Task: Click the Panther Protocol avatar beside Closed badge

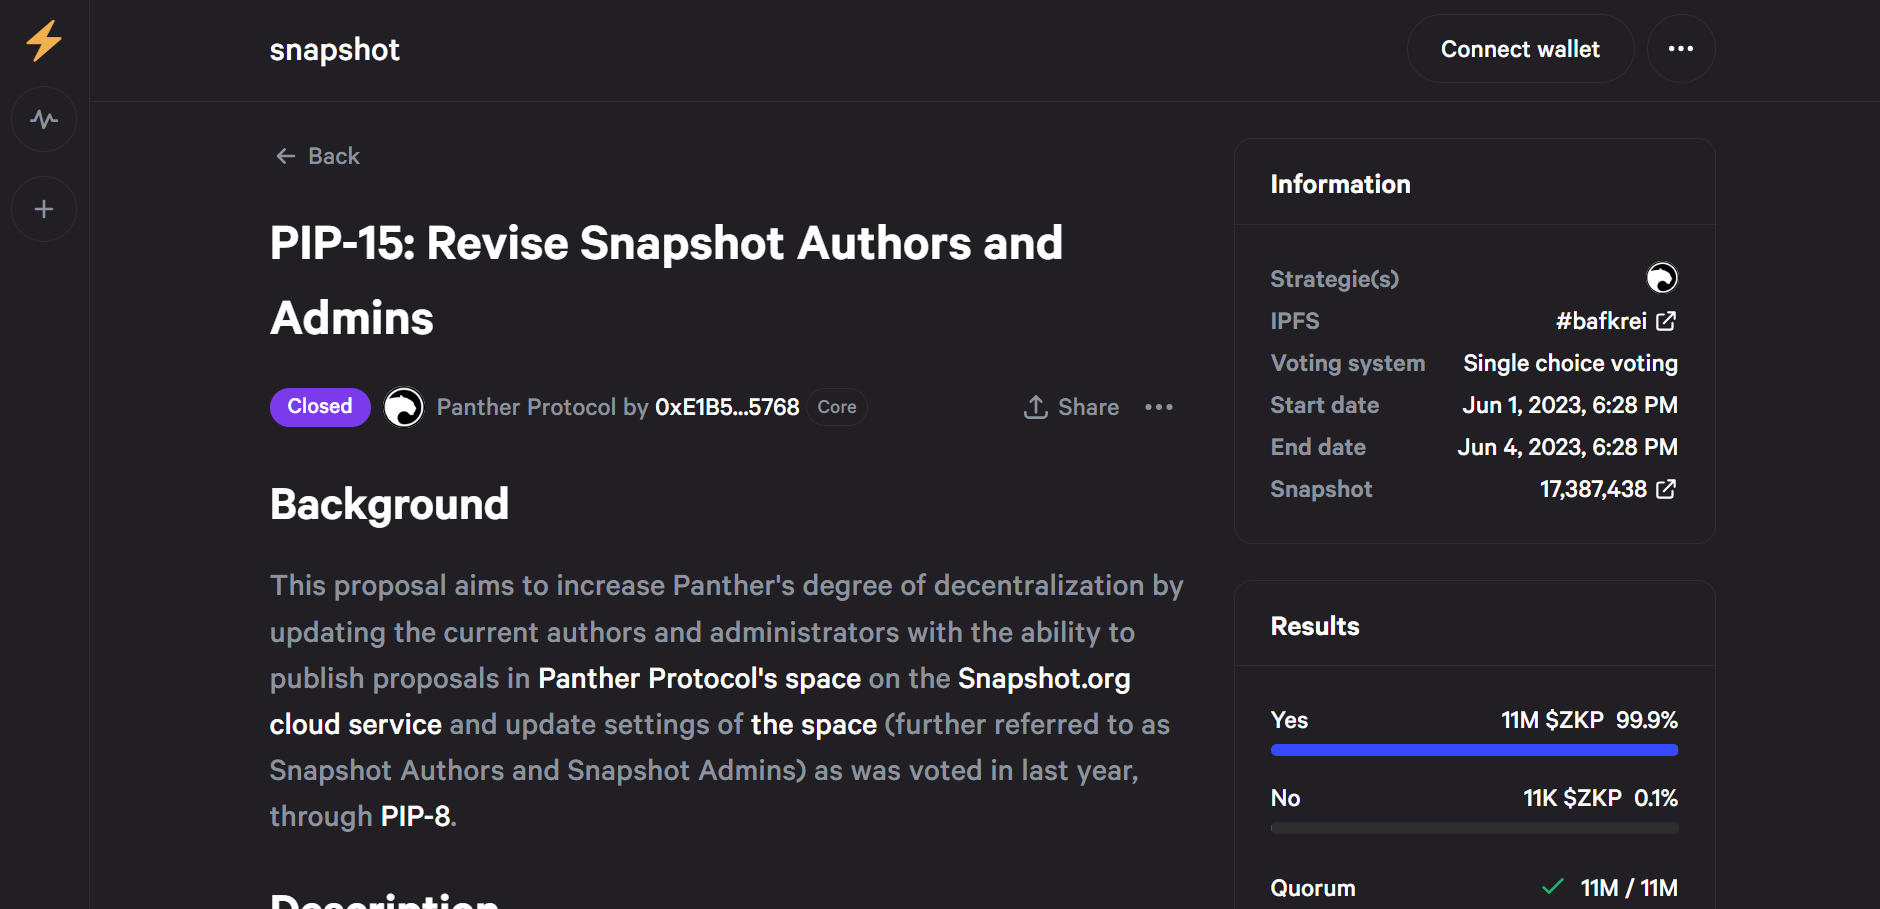Action: point(404,407)
